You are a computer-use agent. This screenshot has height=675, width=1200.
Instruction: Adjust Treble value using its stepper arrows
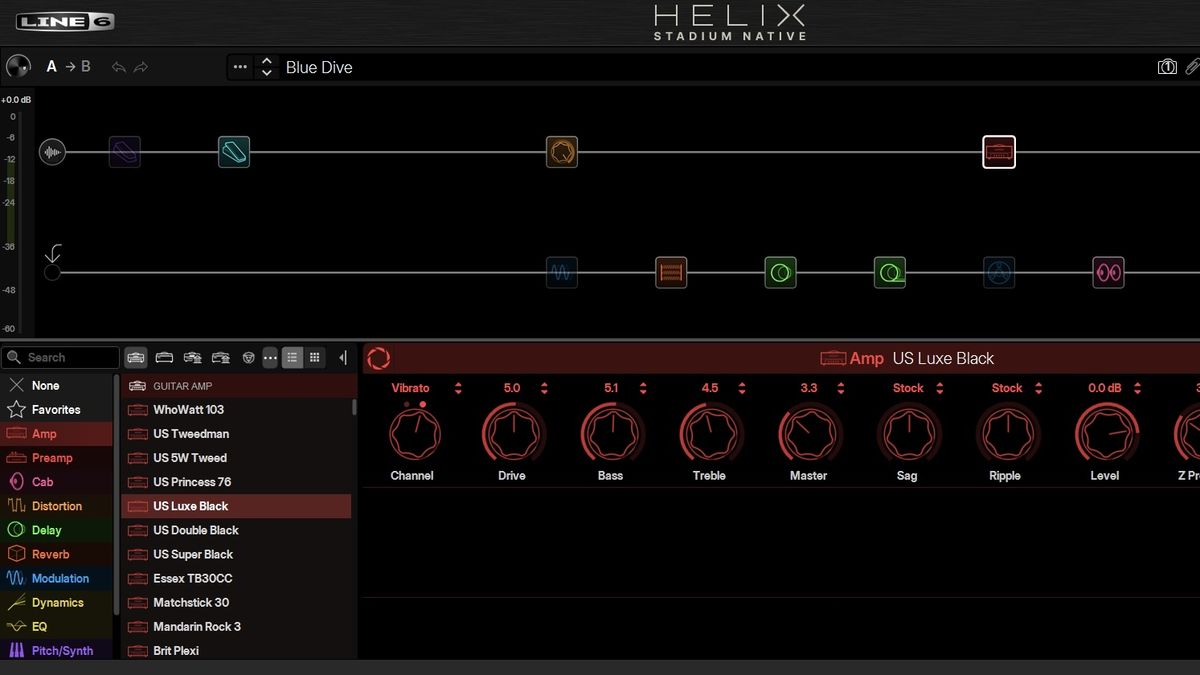point(742,388)
